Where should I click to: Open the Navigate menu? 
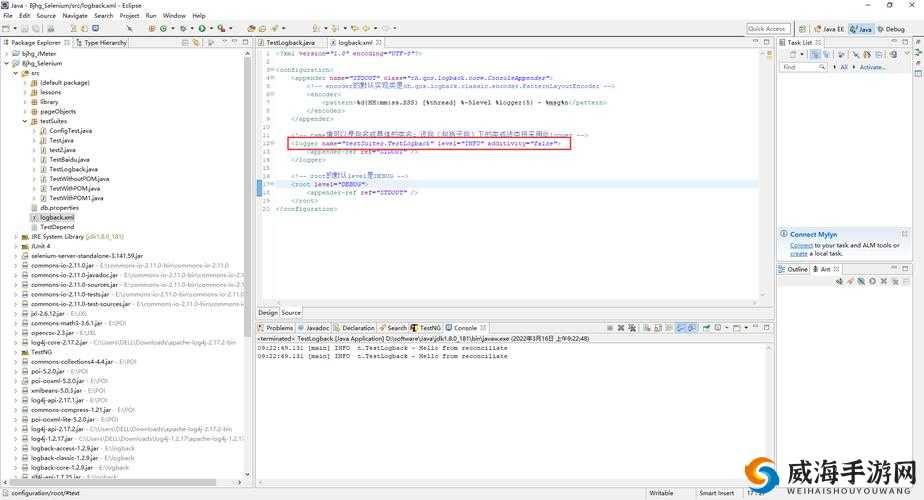(75, 16)
